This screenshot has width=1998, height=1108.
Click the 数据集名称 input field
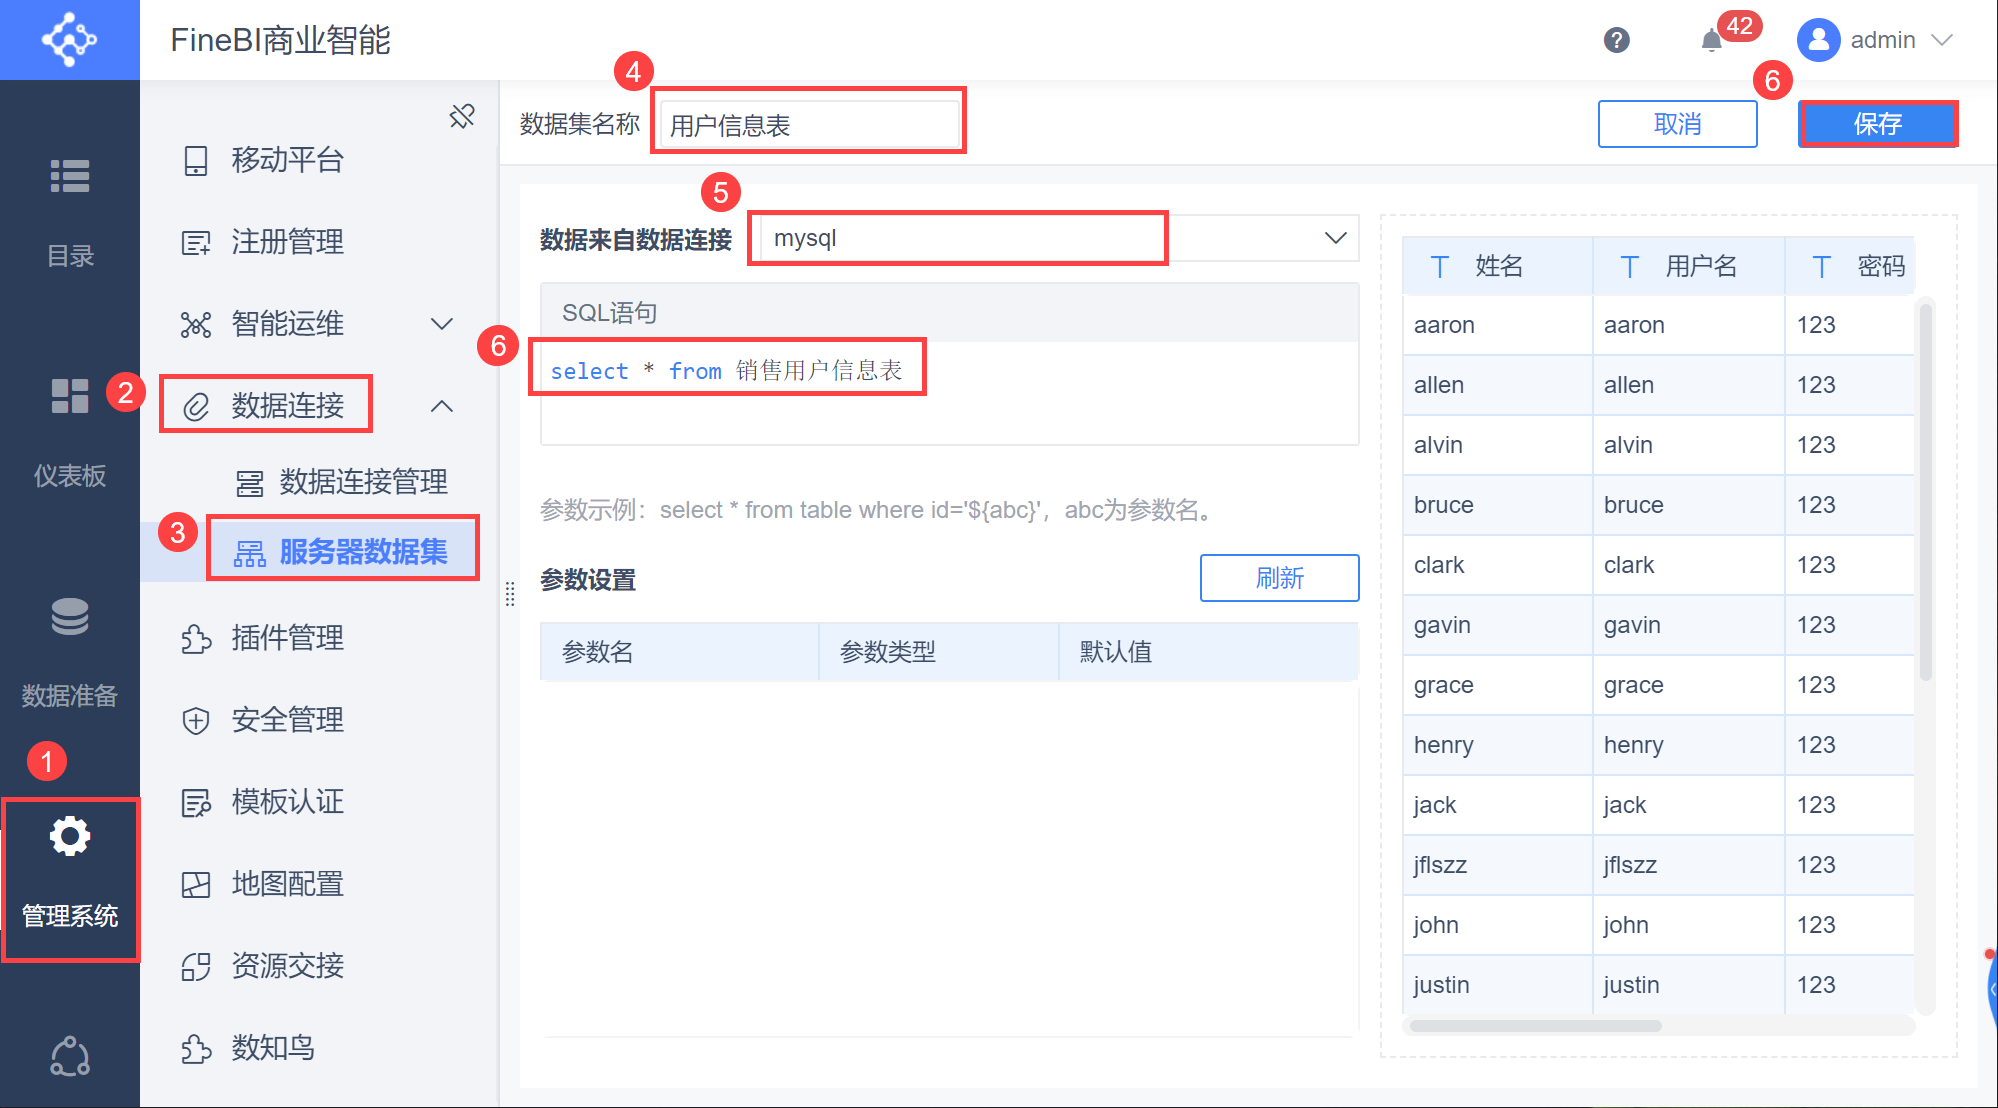coord(808,125)
